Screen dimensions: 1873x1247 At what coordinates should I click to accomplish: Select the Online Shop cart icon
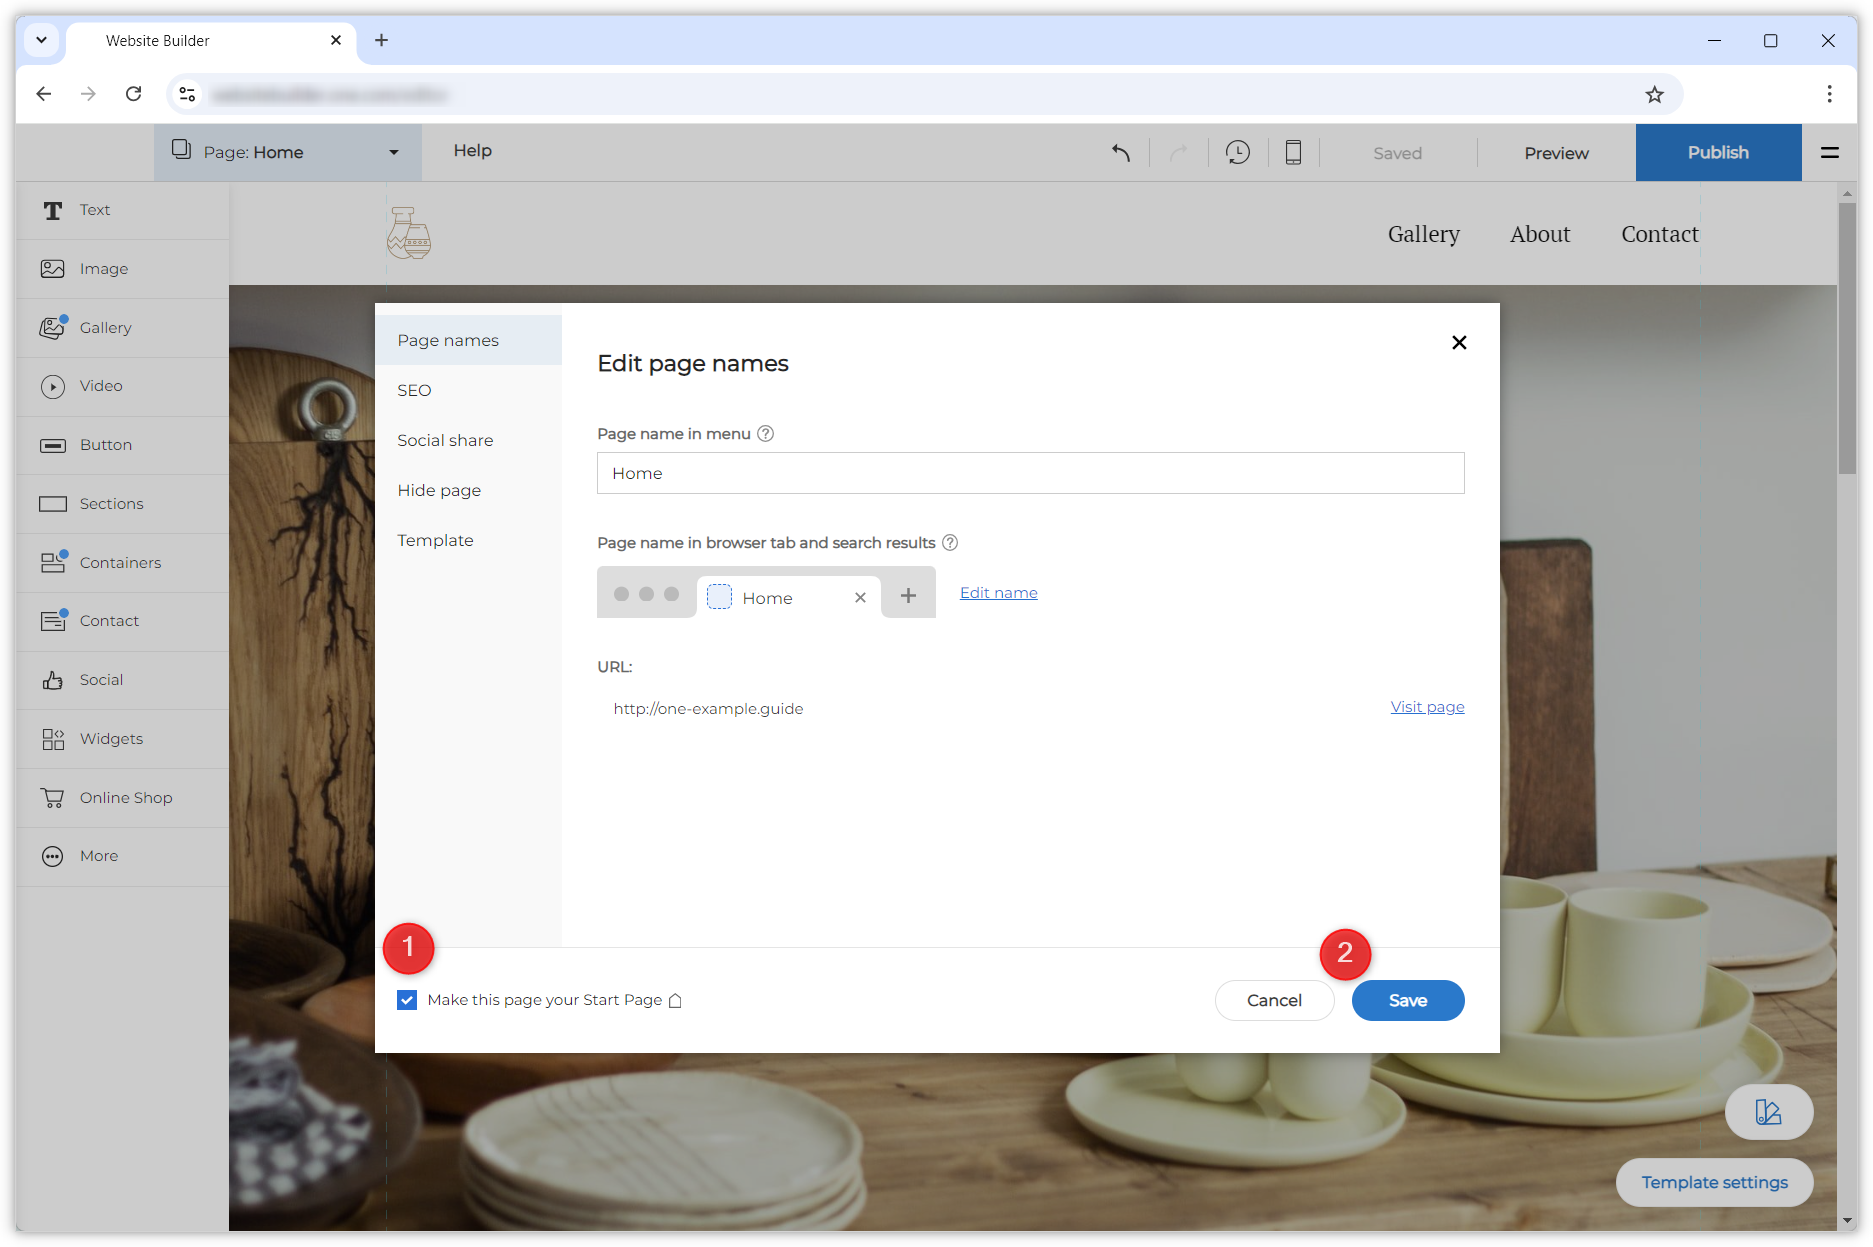53,798
